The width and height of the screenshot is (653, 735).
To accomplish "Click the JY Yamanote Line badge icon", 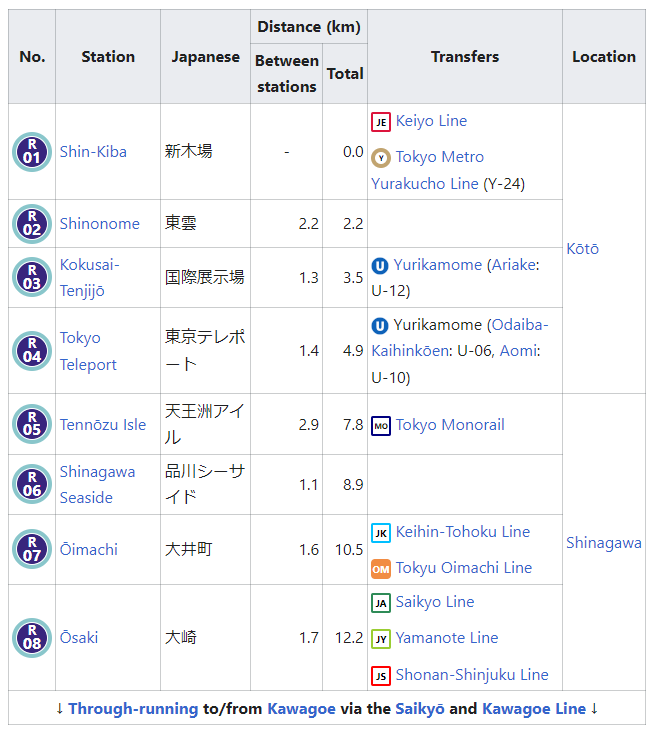I will click(x=381, y=639).
